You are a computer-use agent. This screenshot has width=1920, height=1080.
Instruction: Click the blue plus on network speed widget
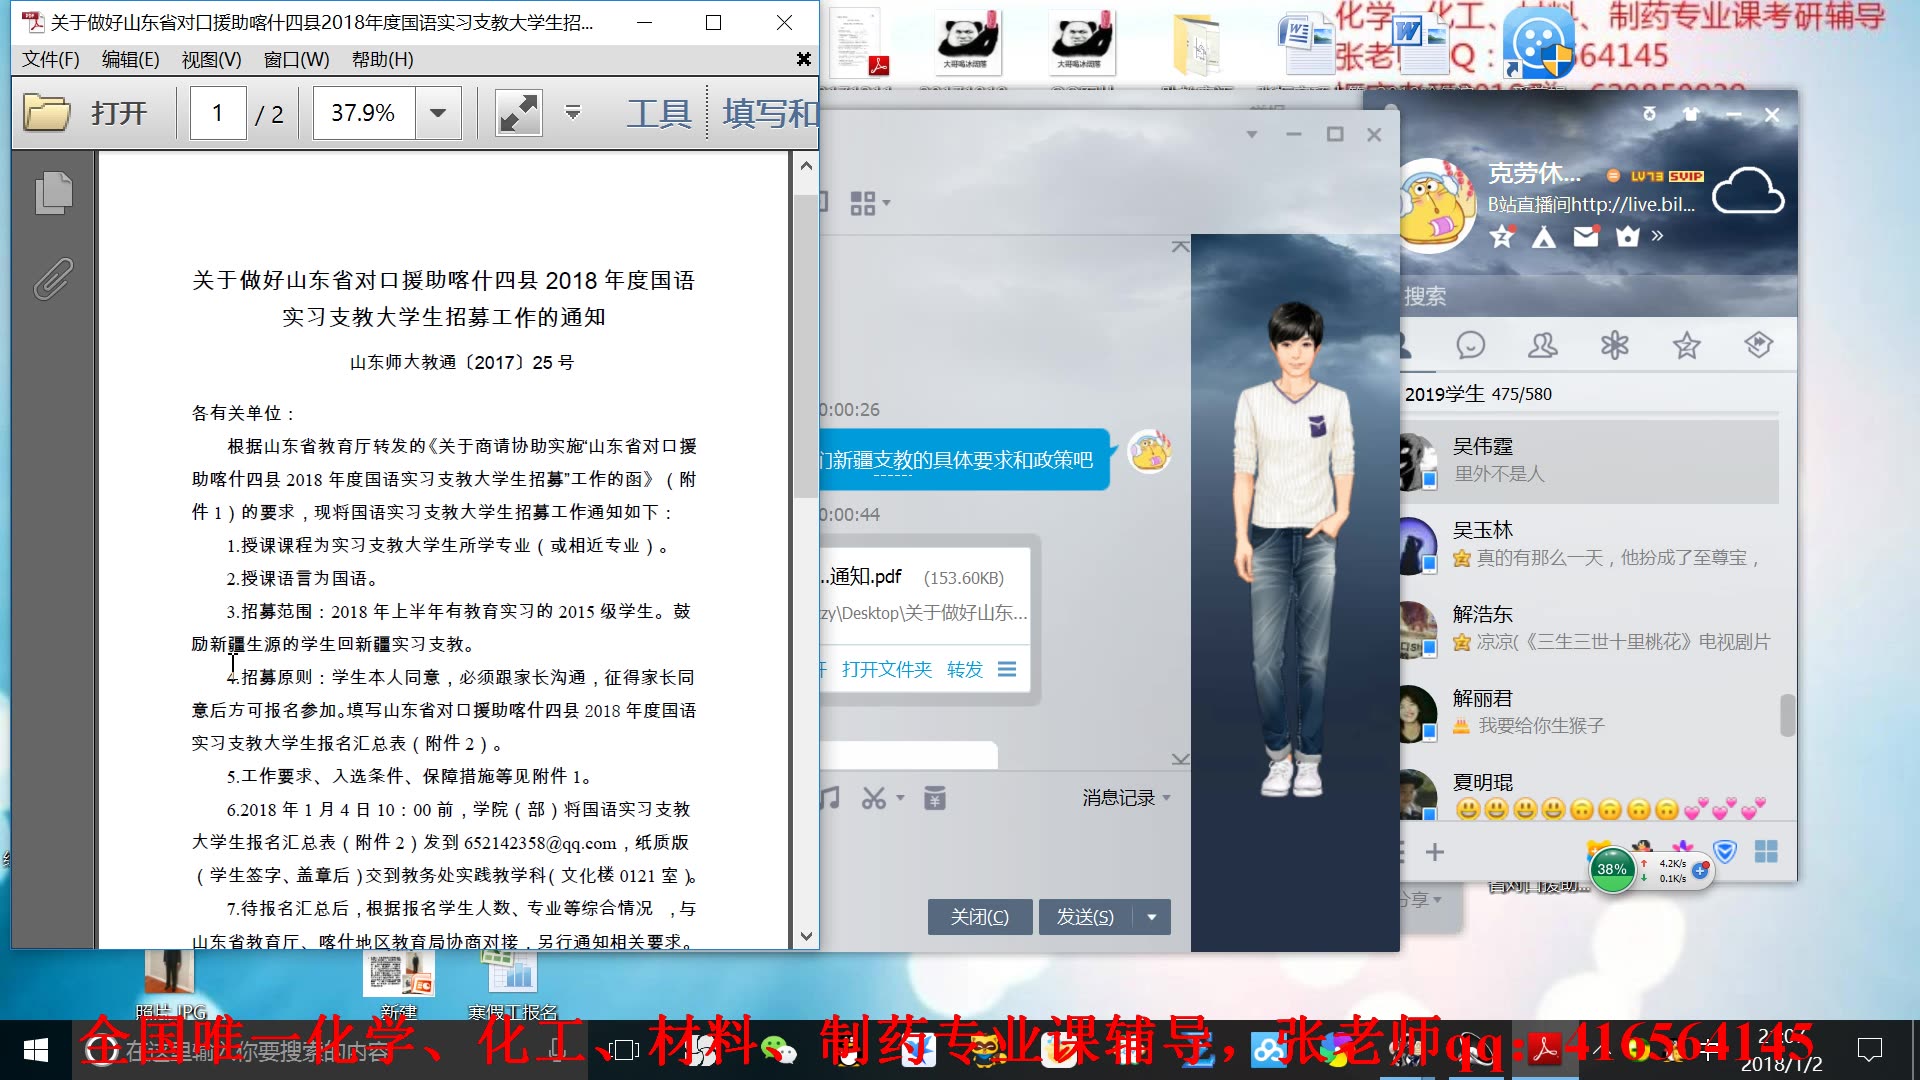pos(1700,871)
